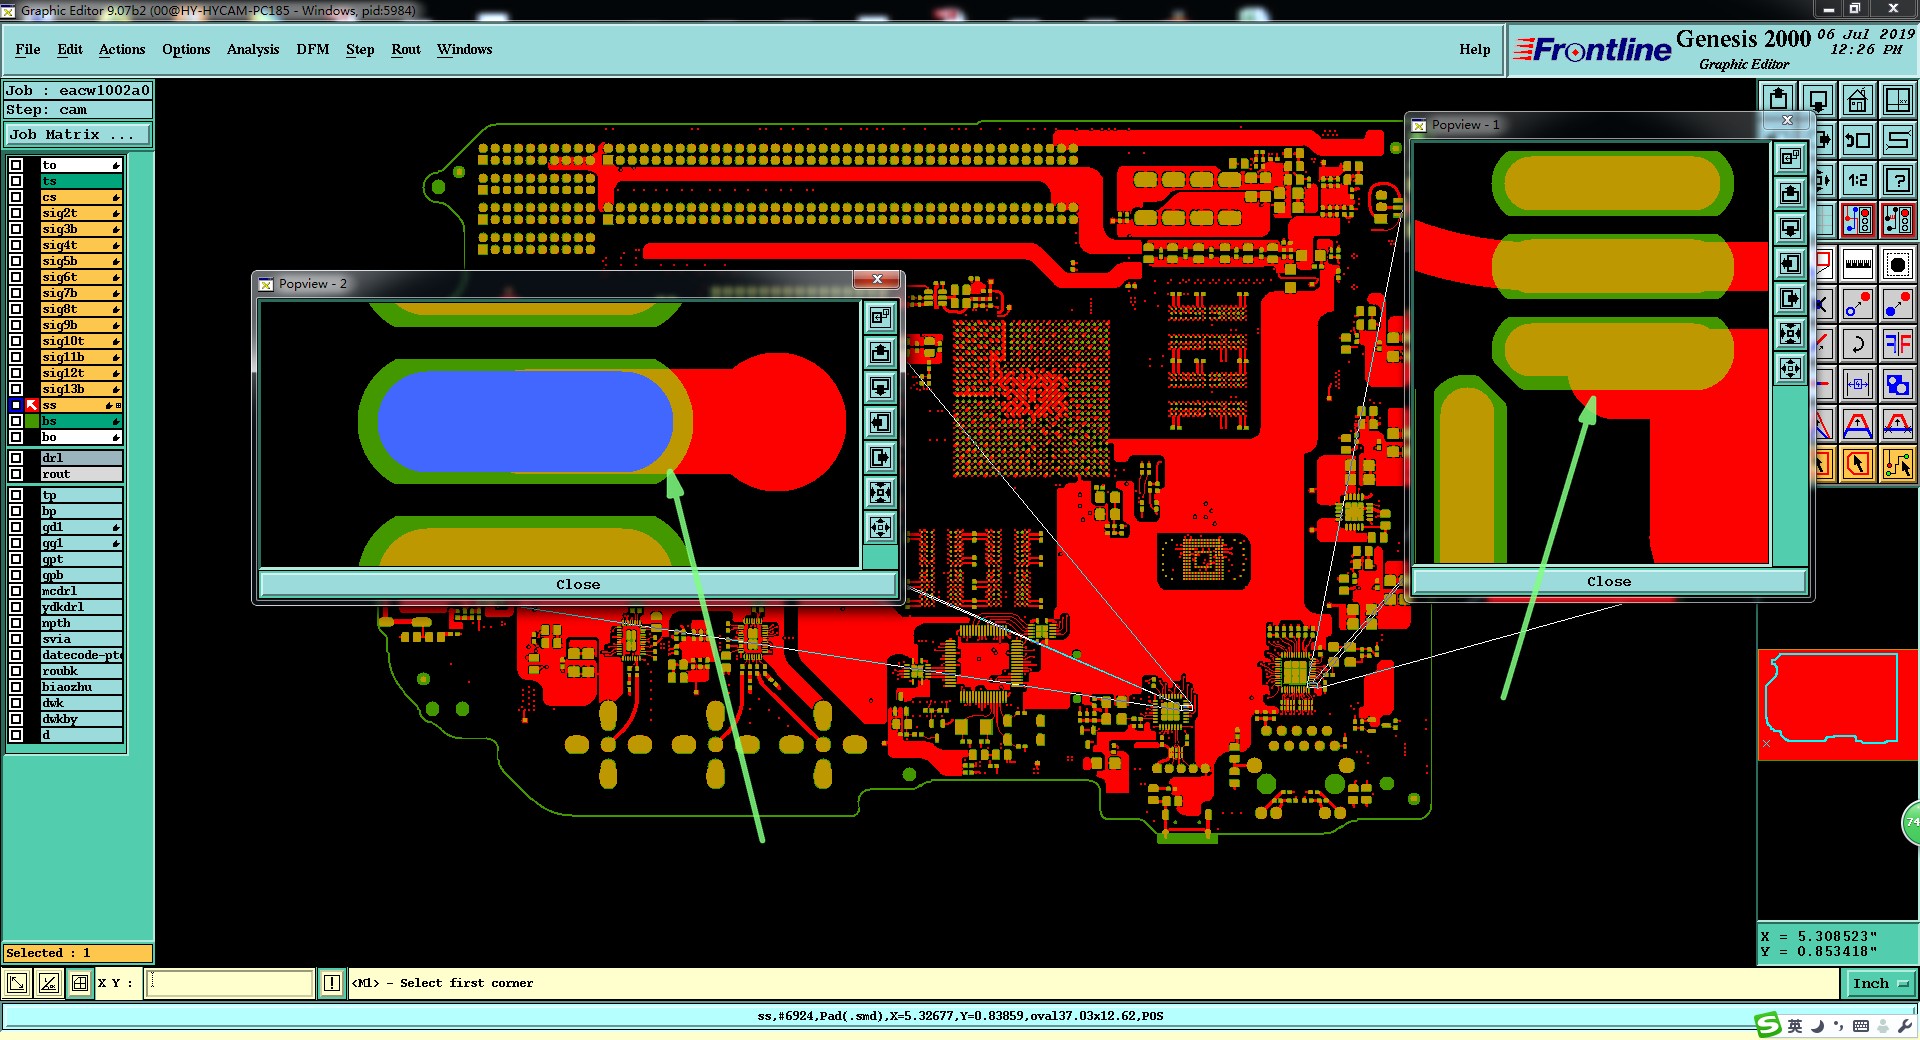Select the sig13b layer row

[x=81, y=389]
